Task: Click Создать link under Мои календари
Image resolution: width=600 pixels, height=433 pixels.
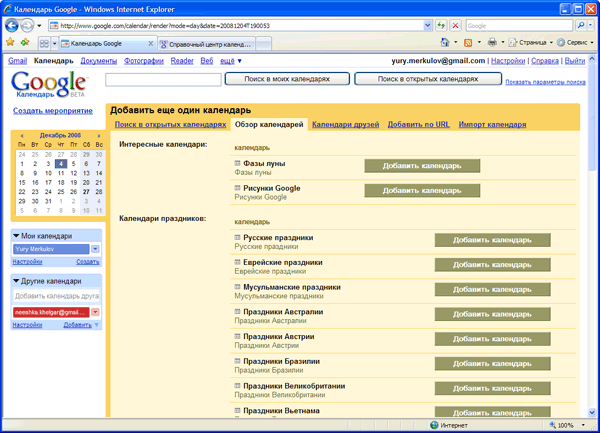Action: 88,262
